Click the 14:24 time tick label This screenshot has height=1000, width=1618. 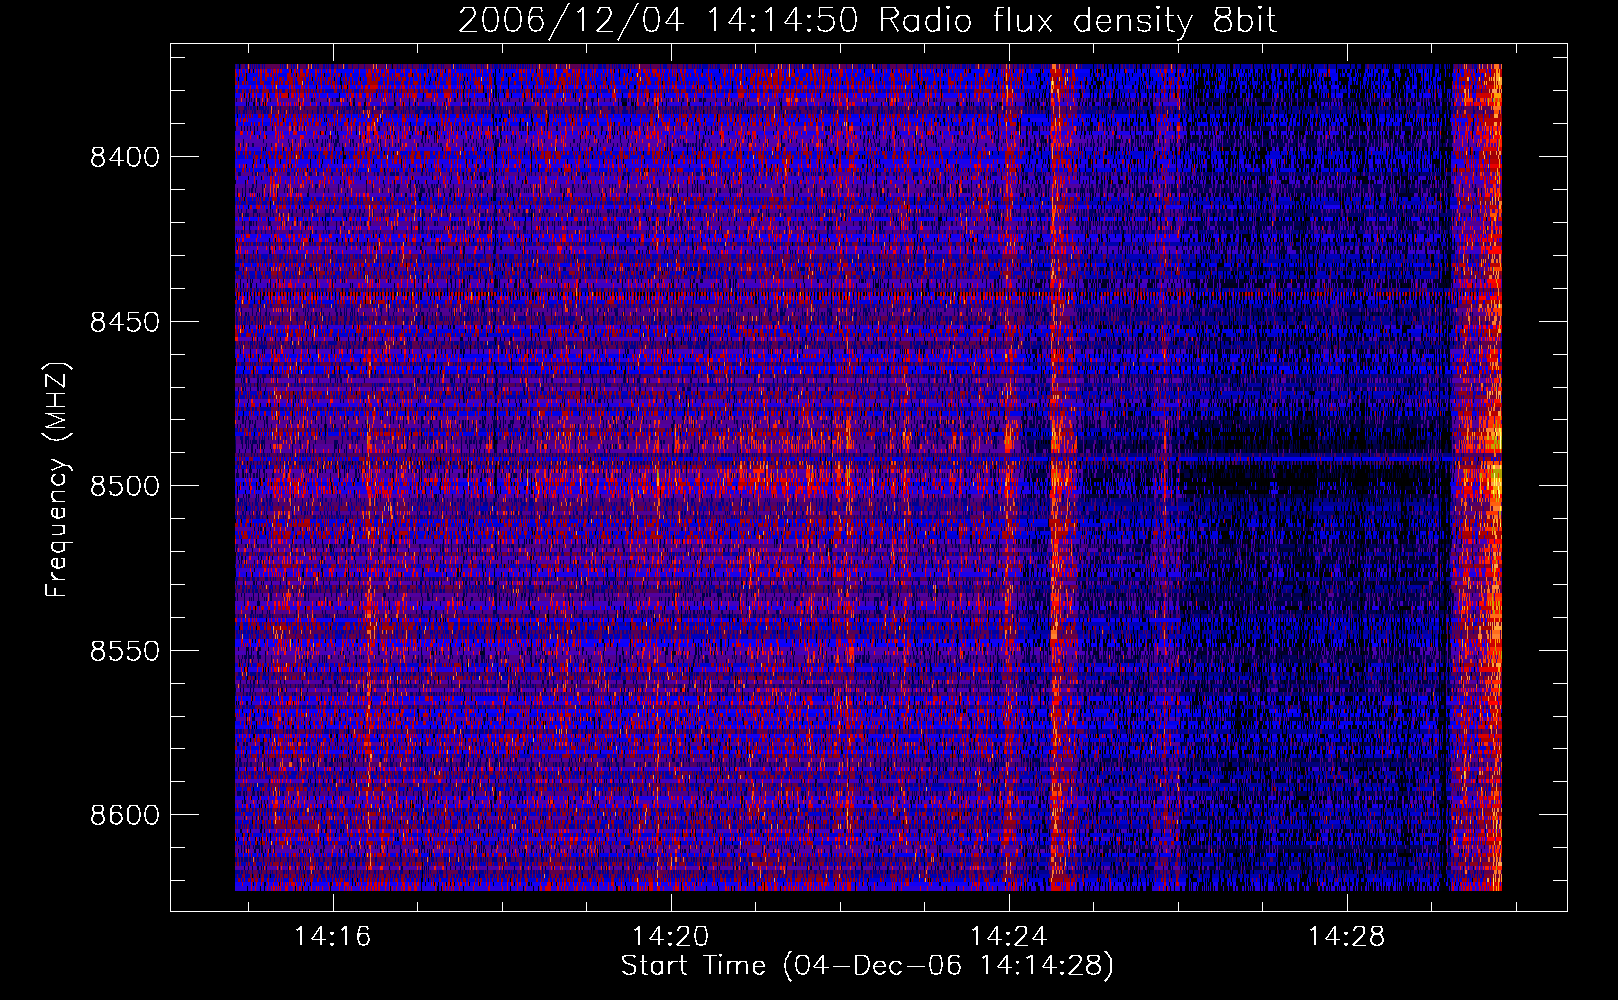1009,936
